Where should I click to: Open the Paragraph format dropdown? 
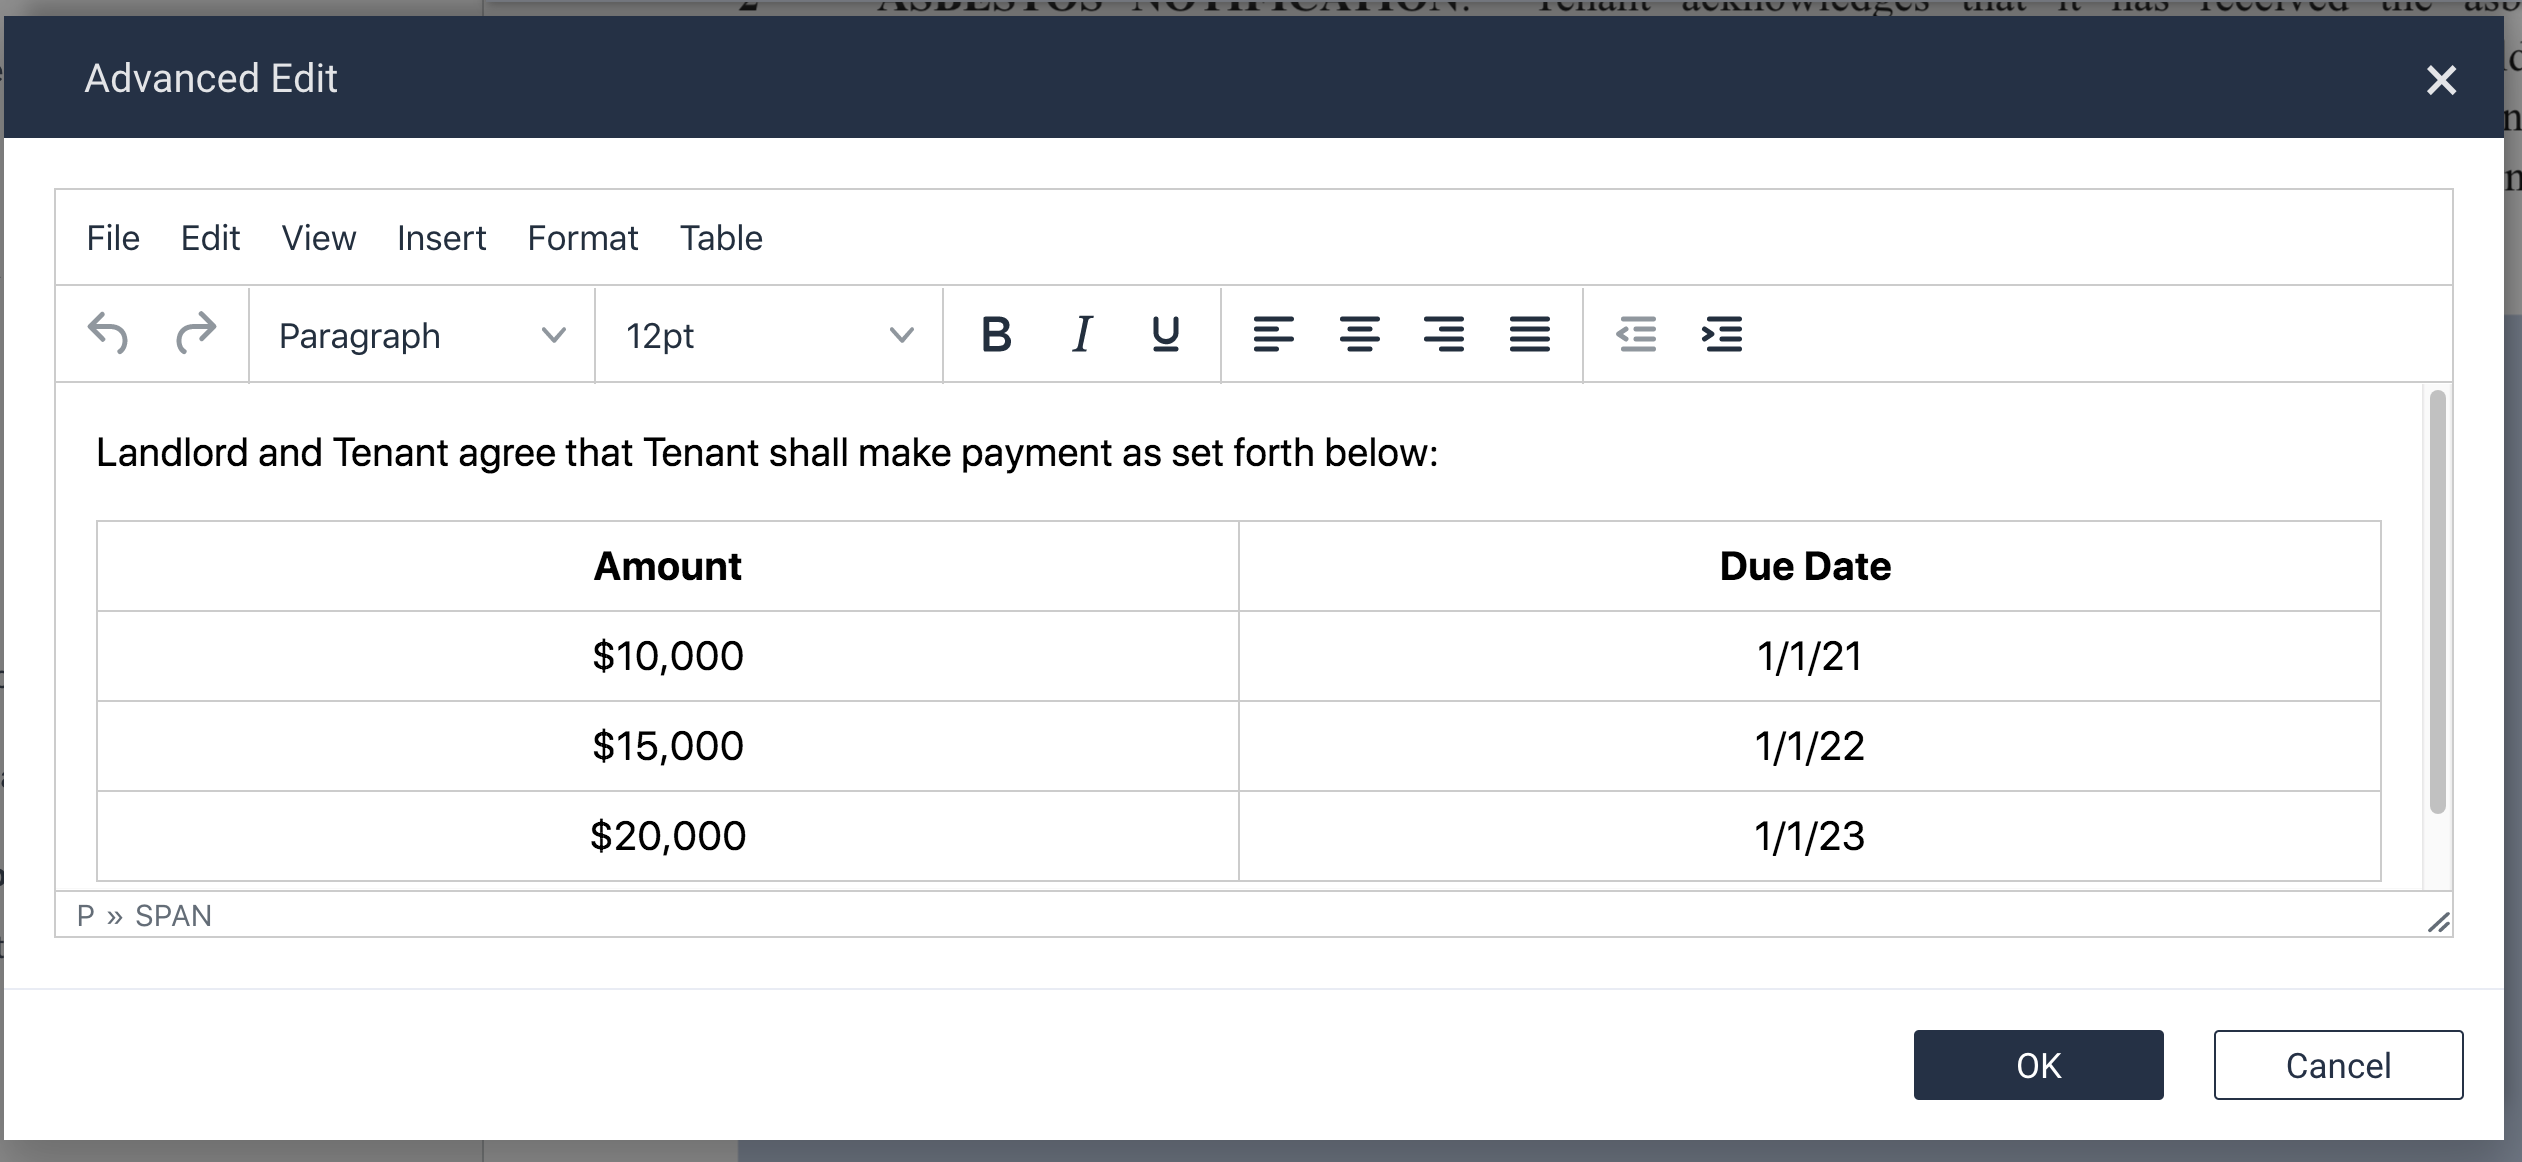(x=421, y=336)
